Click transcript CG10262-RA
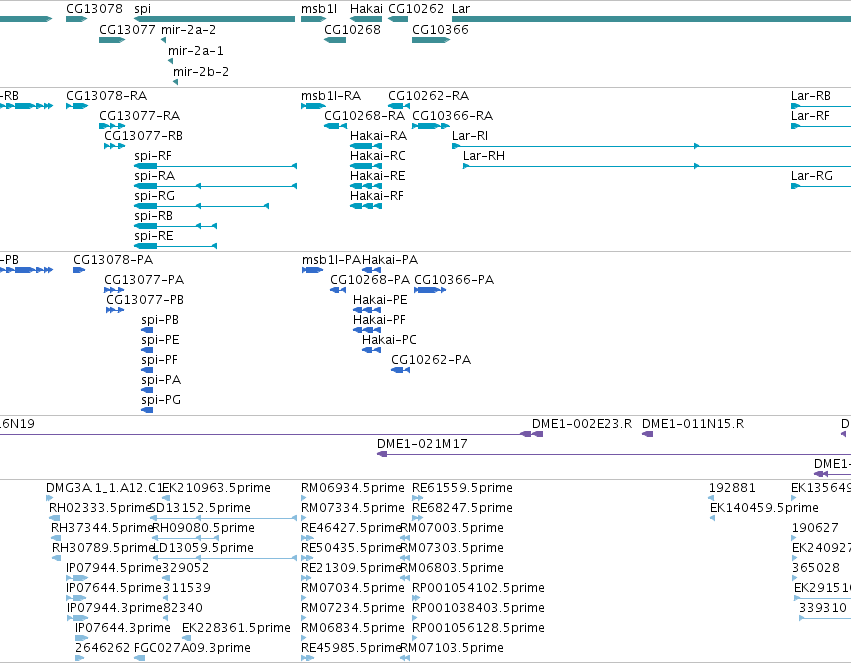Viewport: 851px width, 663px height. pos(429,95)
